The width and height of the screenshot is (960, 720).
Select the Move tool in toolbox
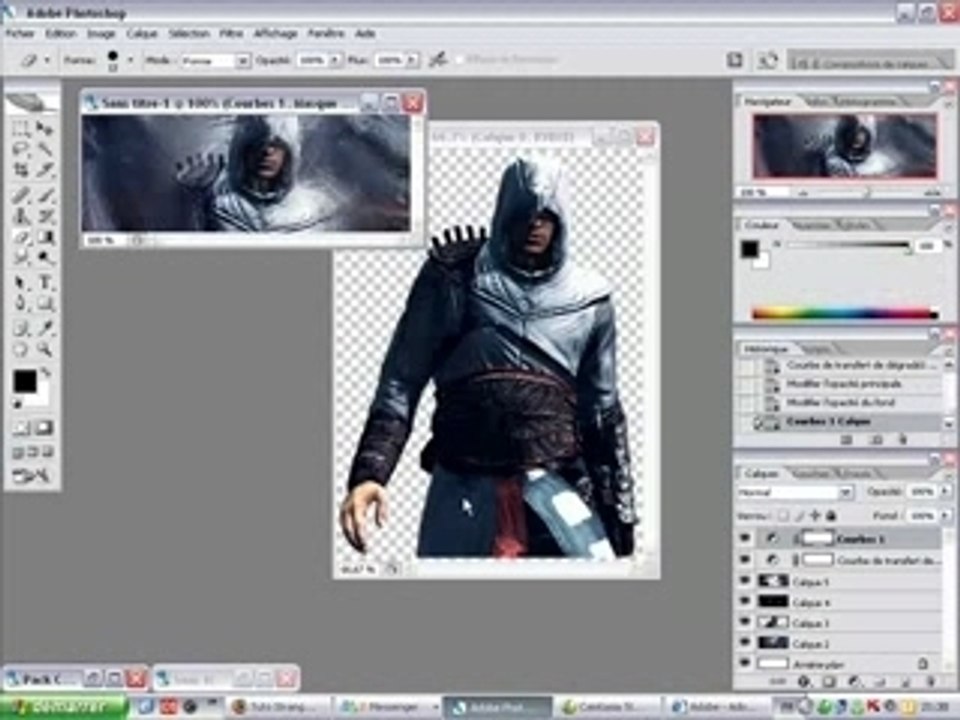[x=44, y=129]
